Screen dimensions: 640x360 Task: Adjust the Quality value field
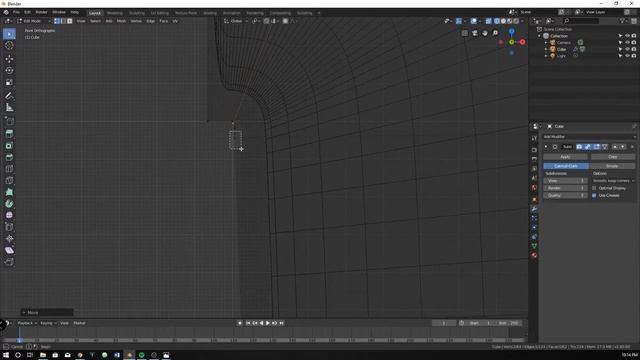(566, 196)
